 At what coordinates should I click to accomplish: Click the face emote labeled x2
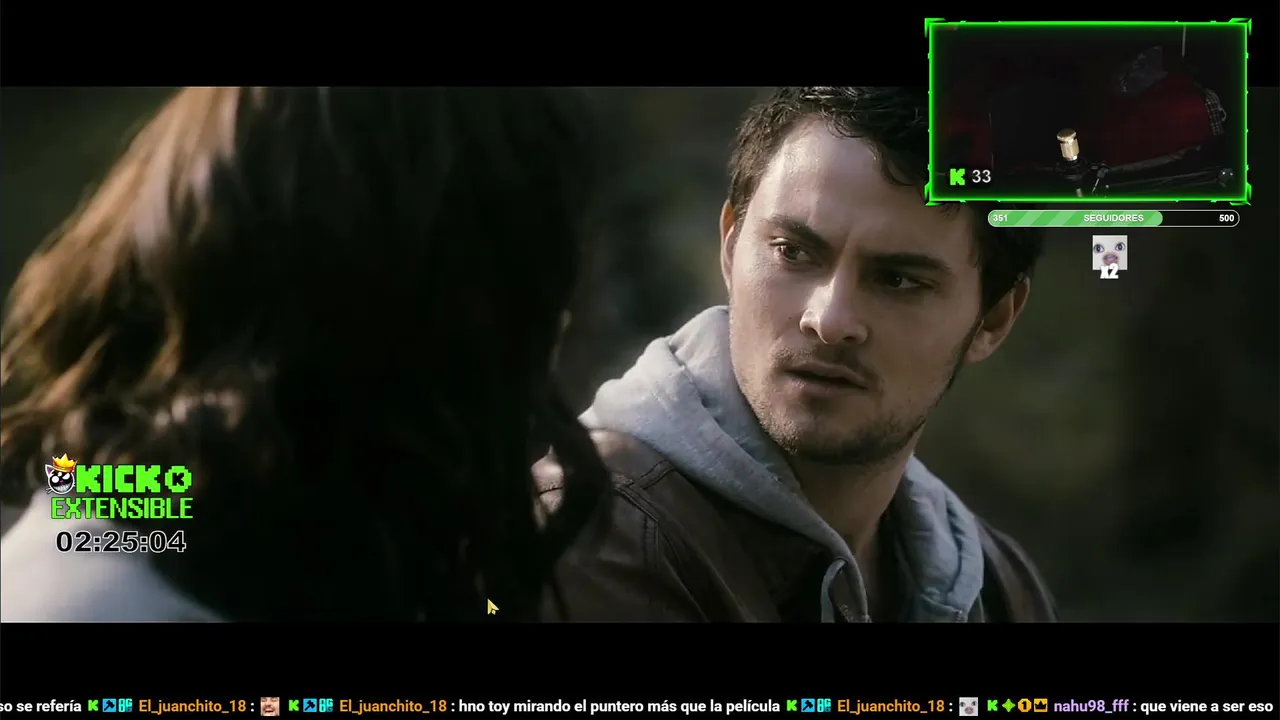1109,256
